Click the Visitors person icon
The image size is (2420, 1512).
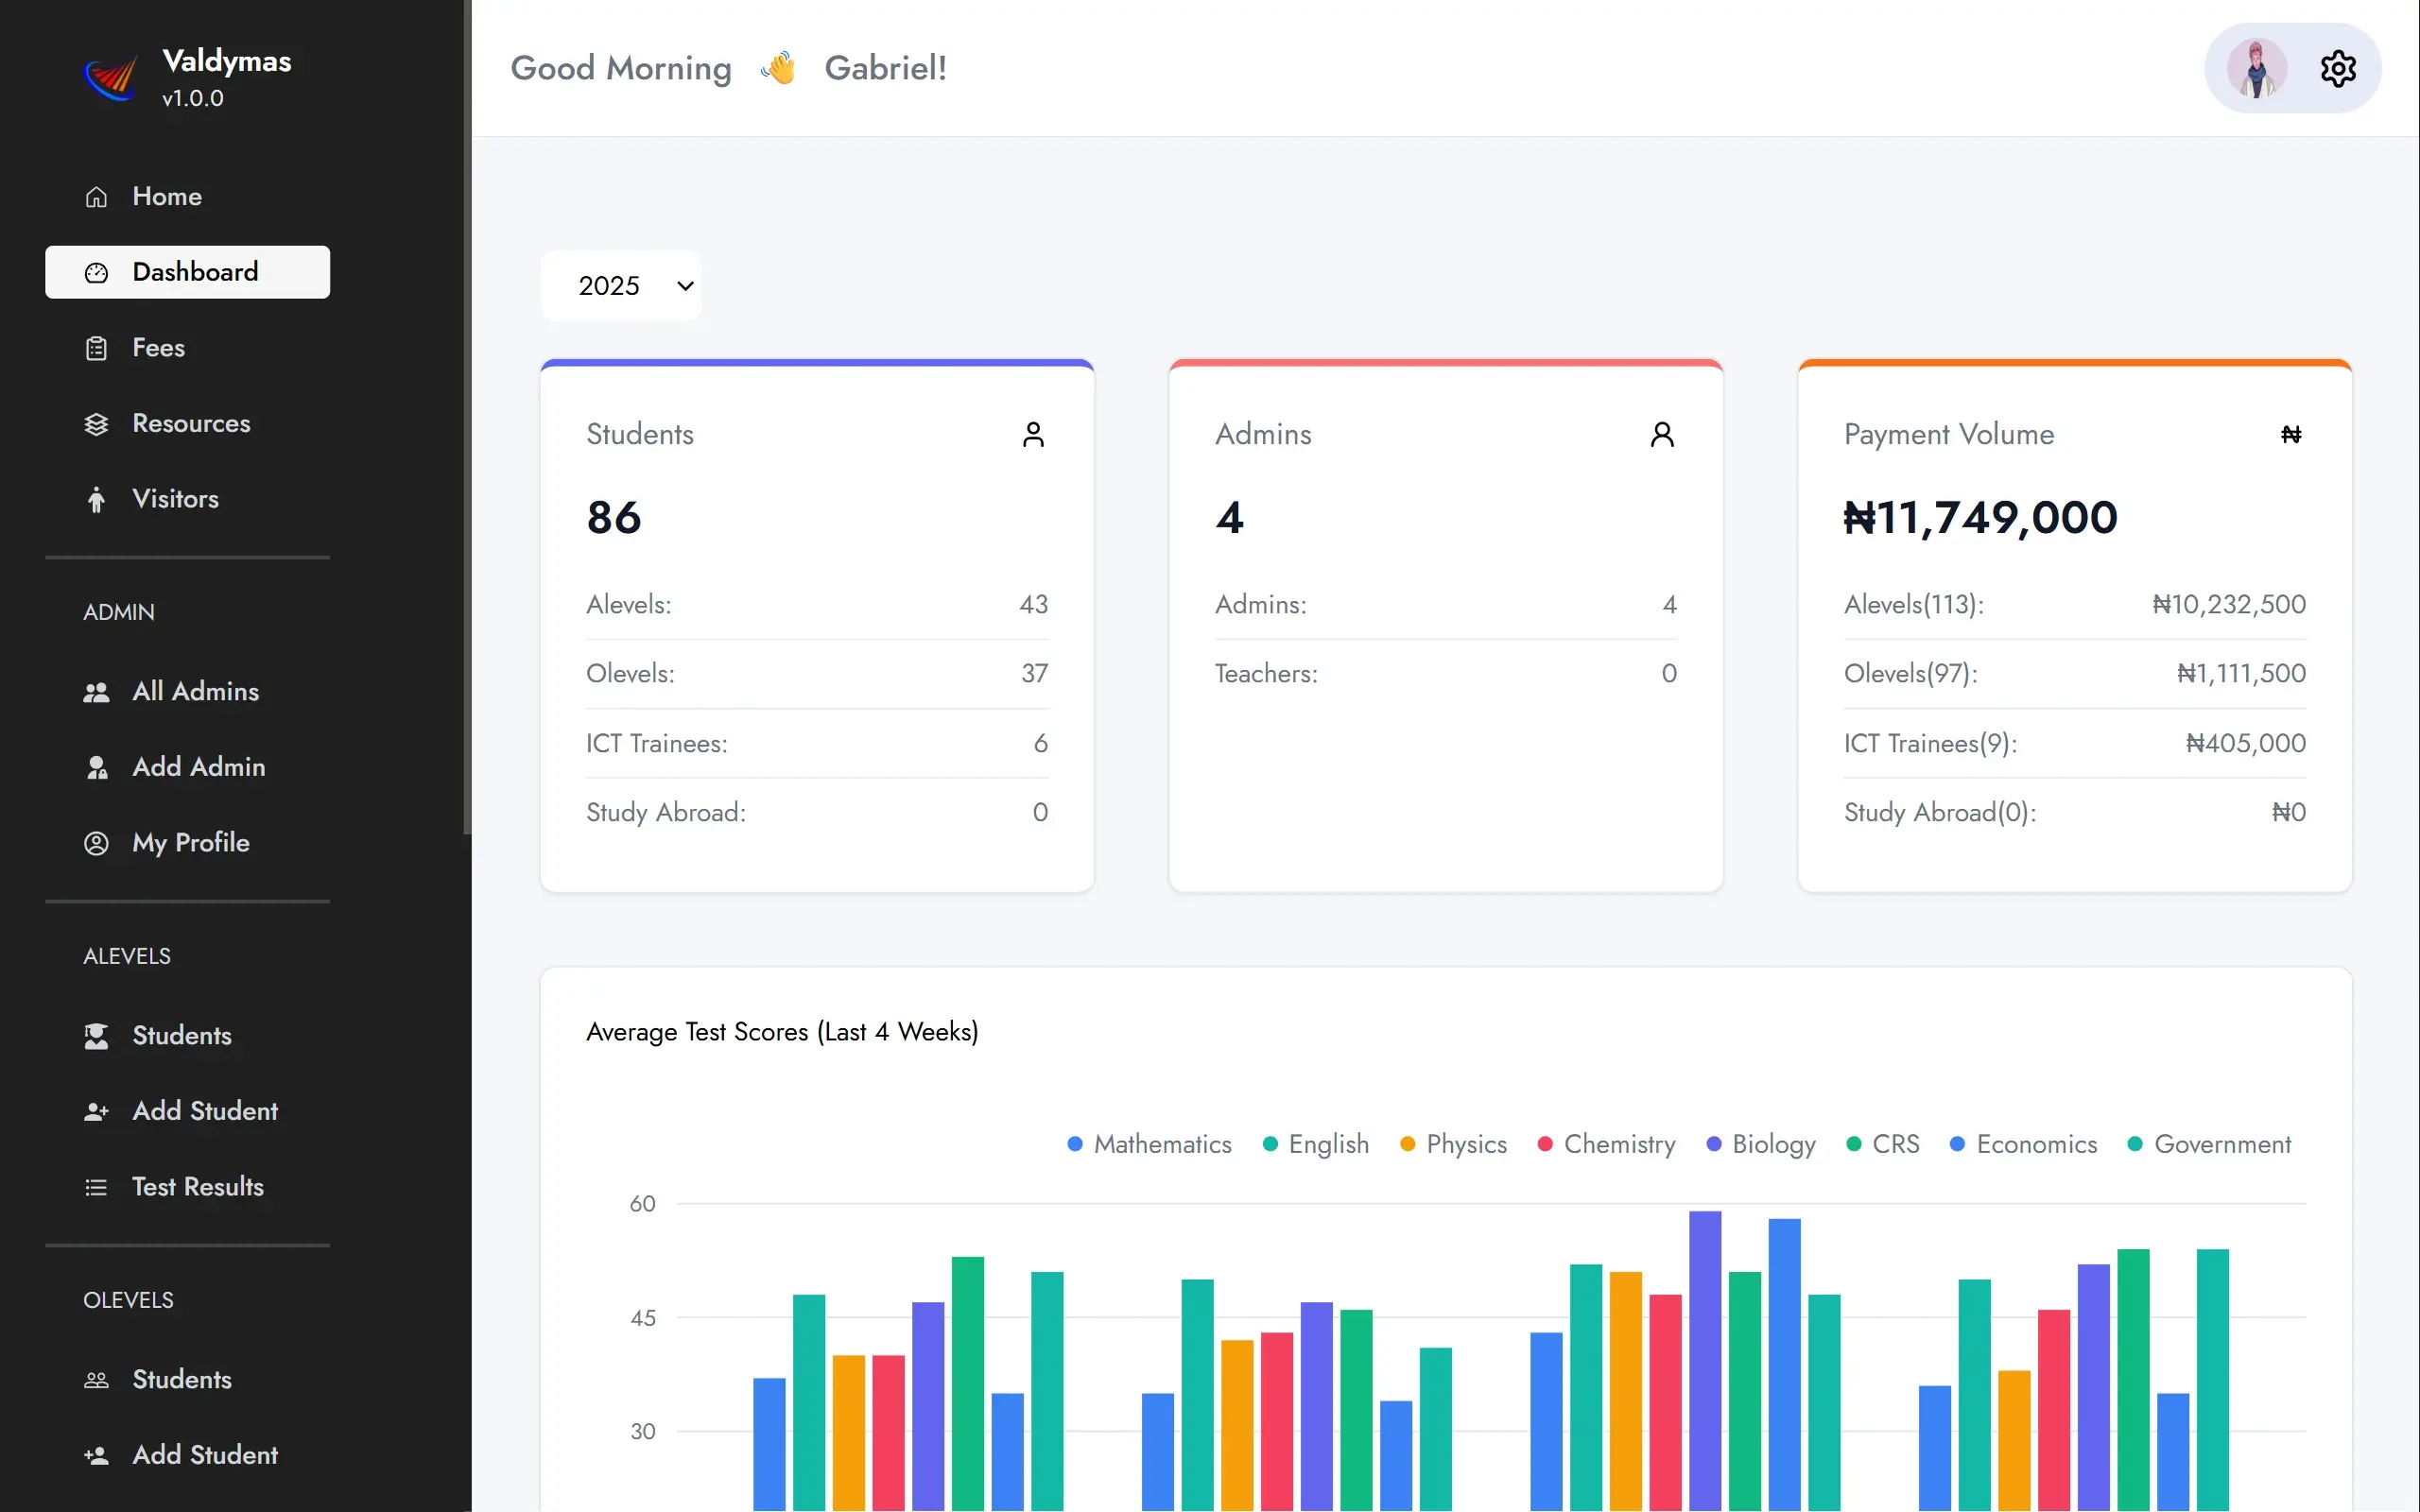point(96,499)
